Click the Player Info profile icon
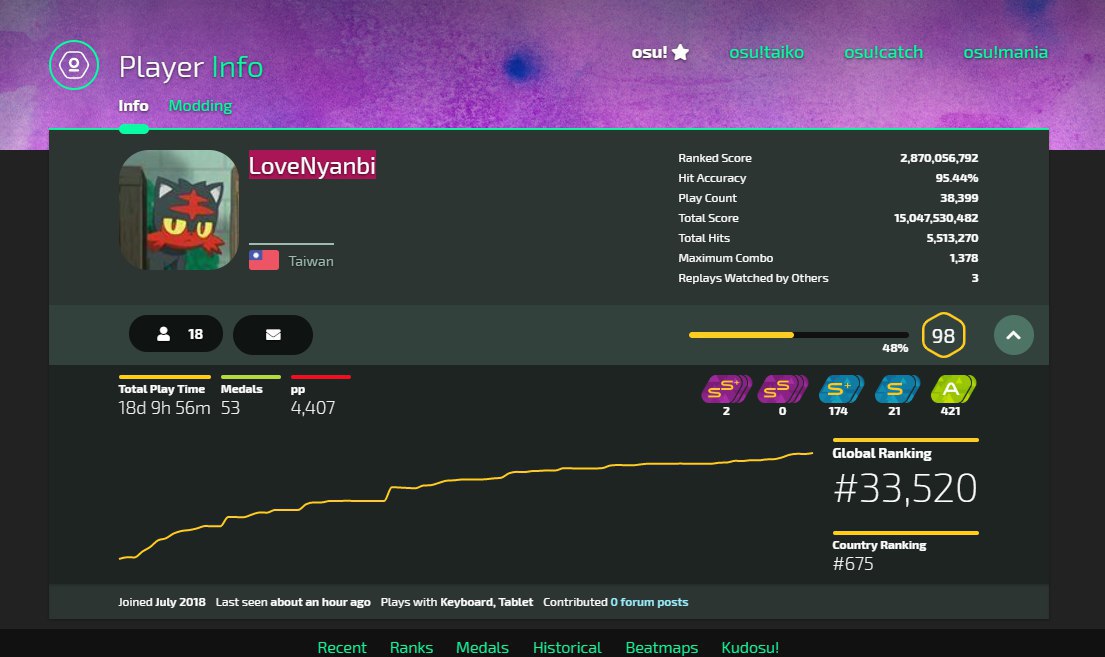The image size is (1105, 657). pyautogui.click(x=74, y=66)
